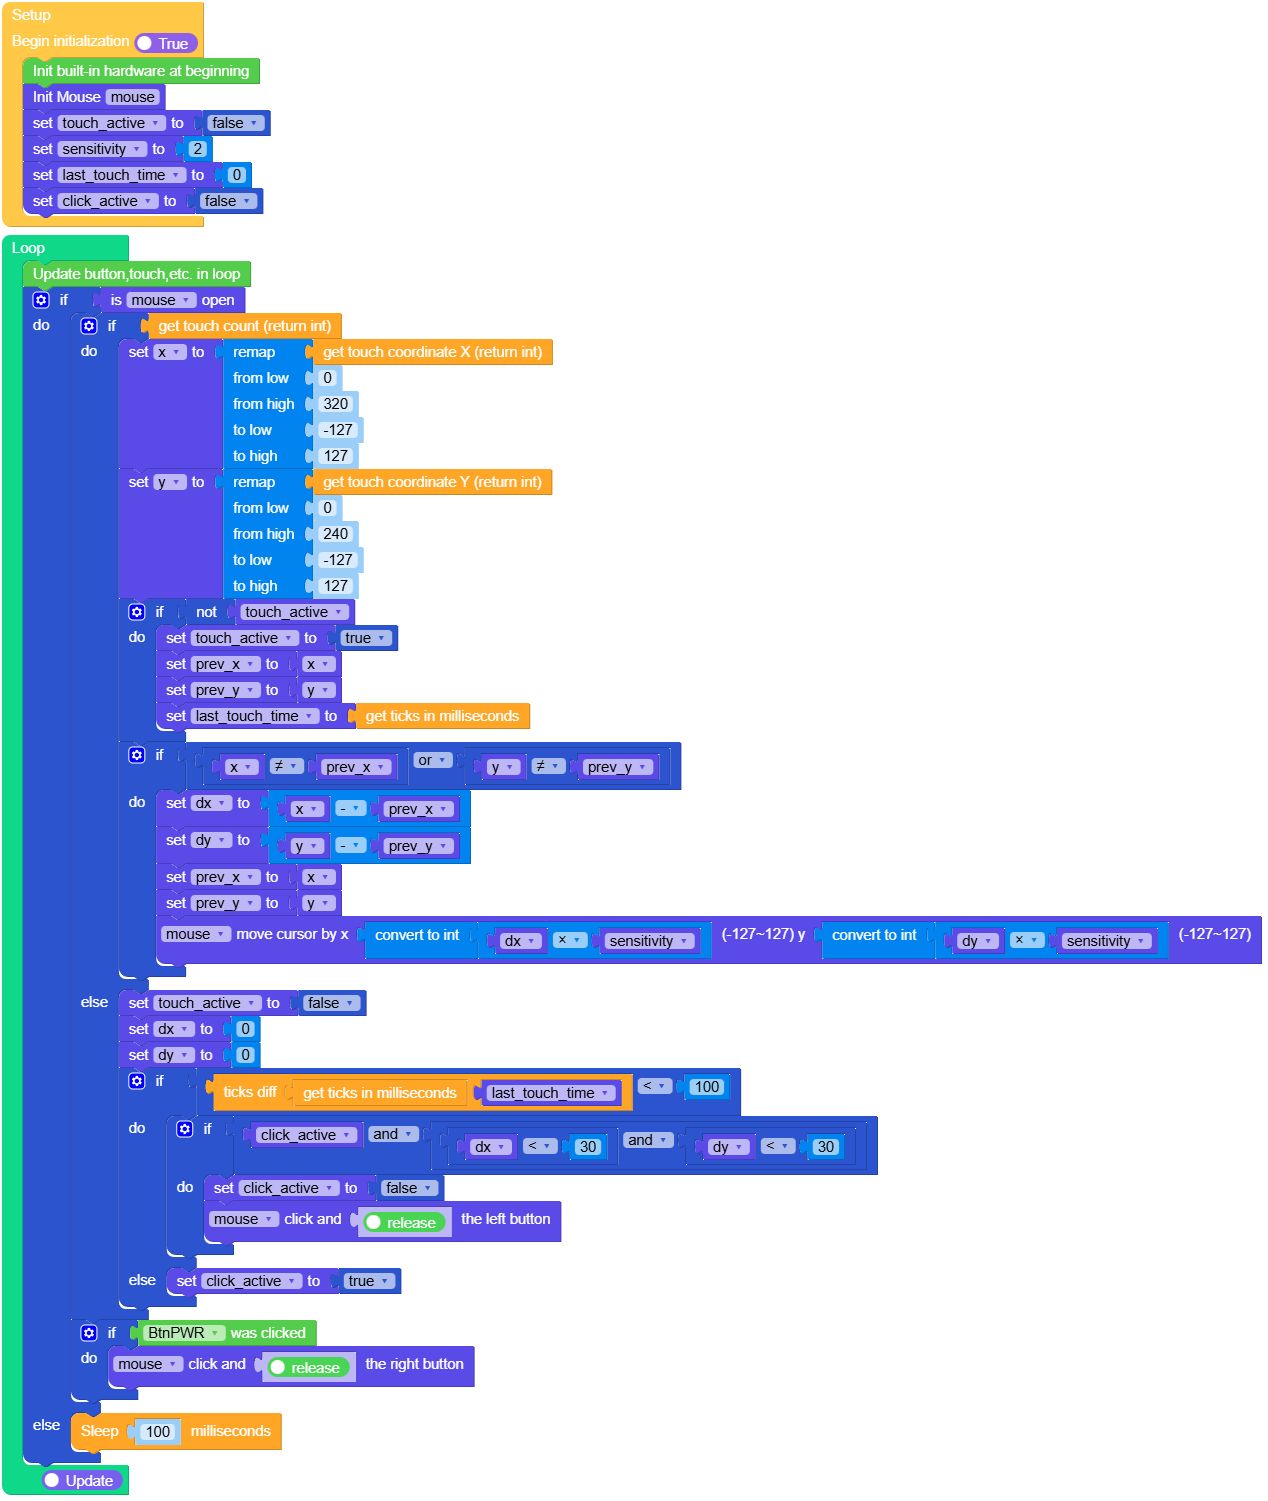The height and width of the screenshot is (1501, 1268).
Task: Click the gear on 'BtnPWR was clicked' block
Action: pos(89,1332)
